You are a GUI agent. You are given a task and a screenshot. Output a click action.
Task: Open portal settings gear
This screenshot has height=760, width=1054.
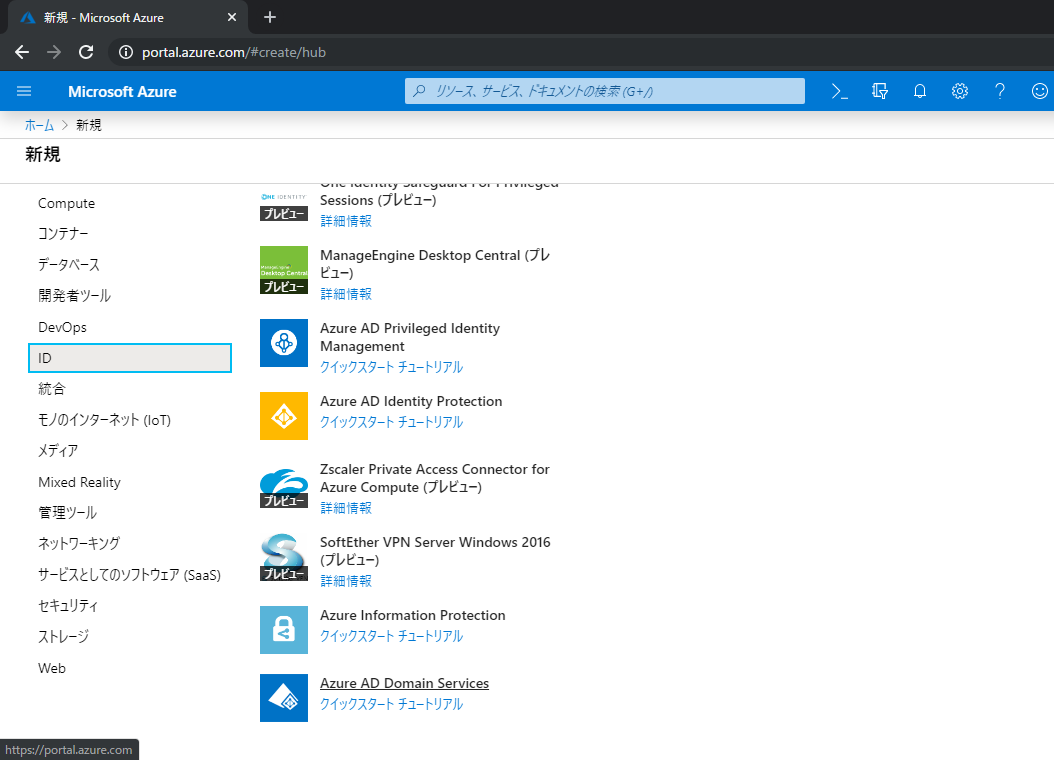(x=960, y=91)
